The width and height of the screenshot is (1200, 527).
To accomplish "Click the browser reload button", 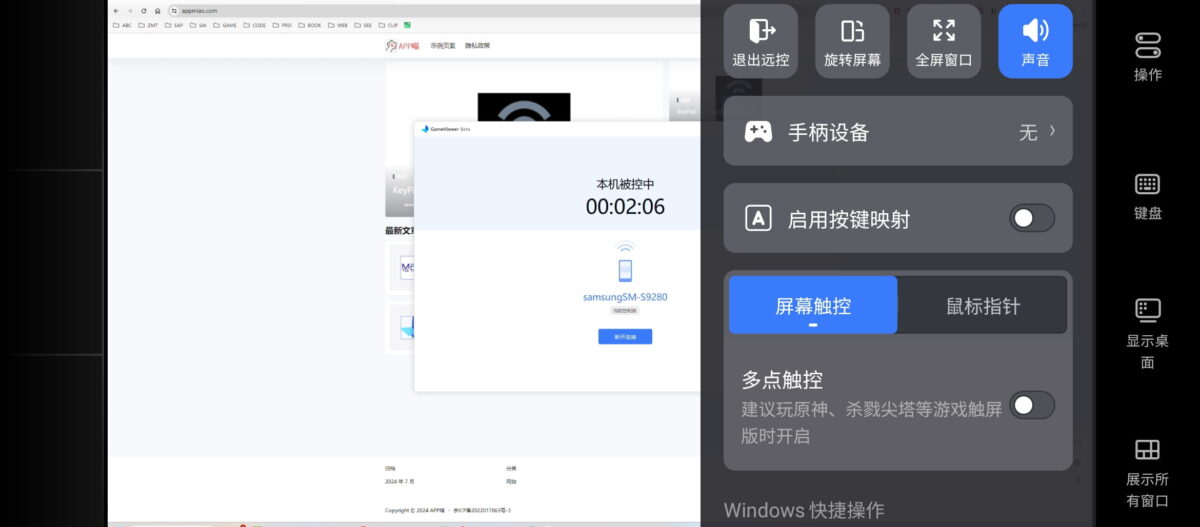I will pyautogui.click(x=144, y=10).
